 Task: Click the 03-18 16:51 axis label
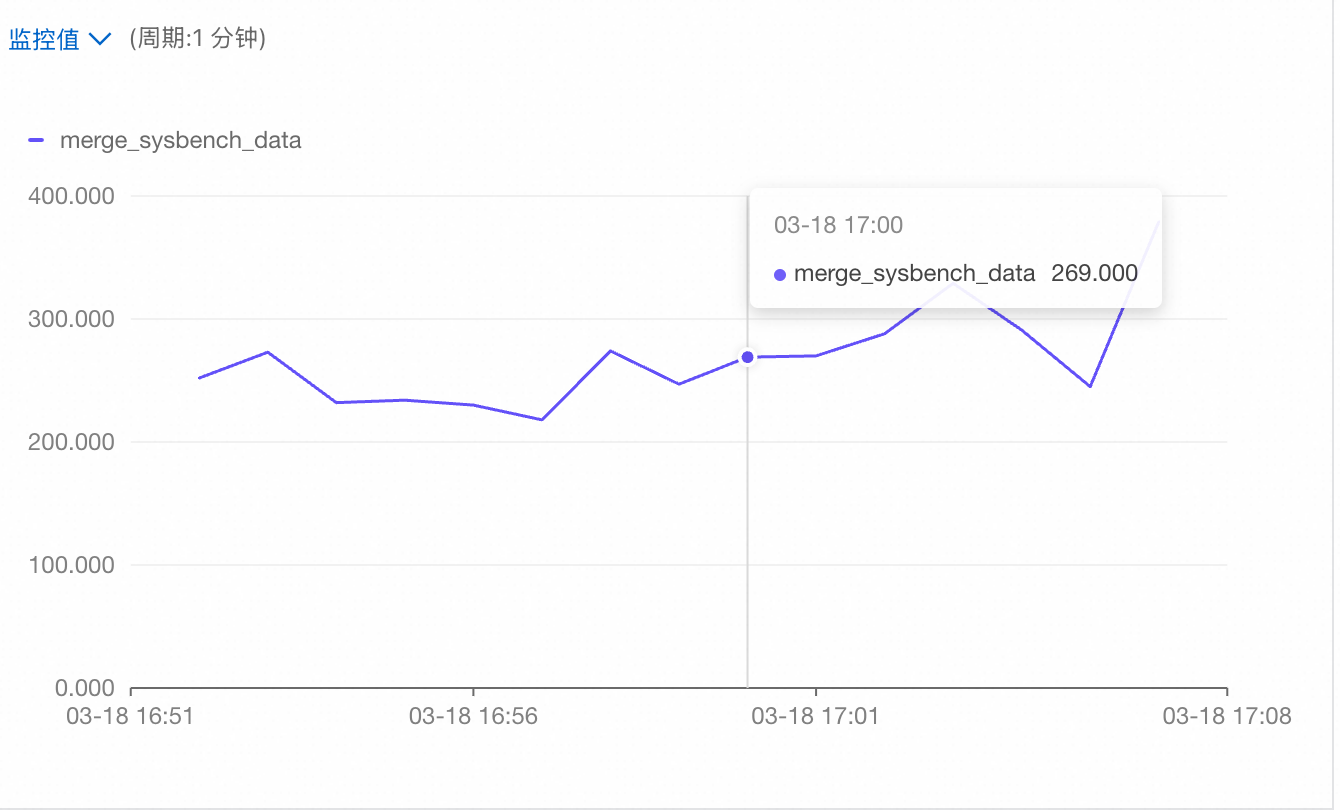point(130,716)
